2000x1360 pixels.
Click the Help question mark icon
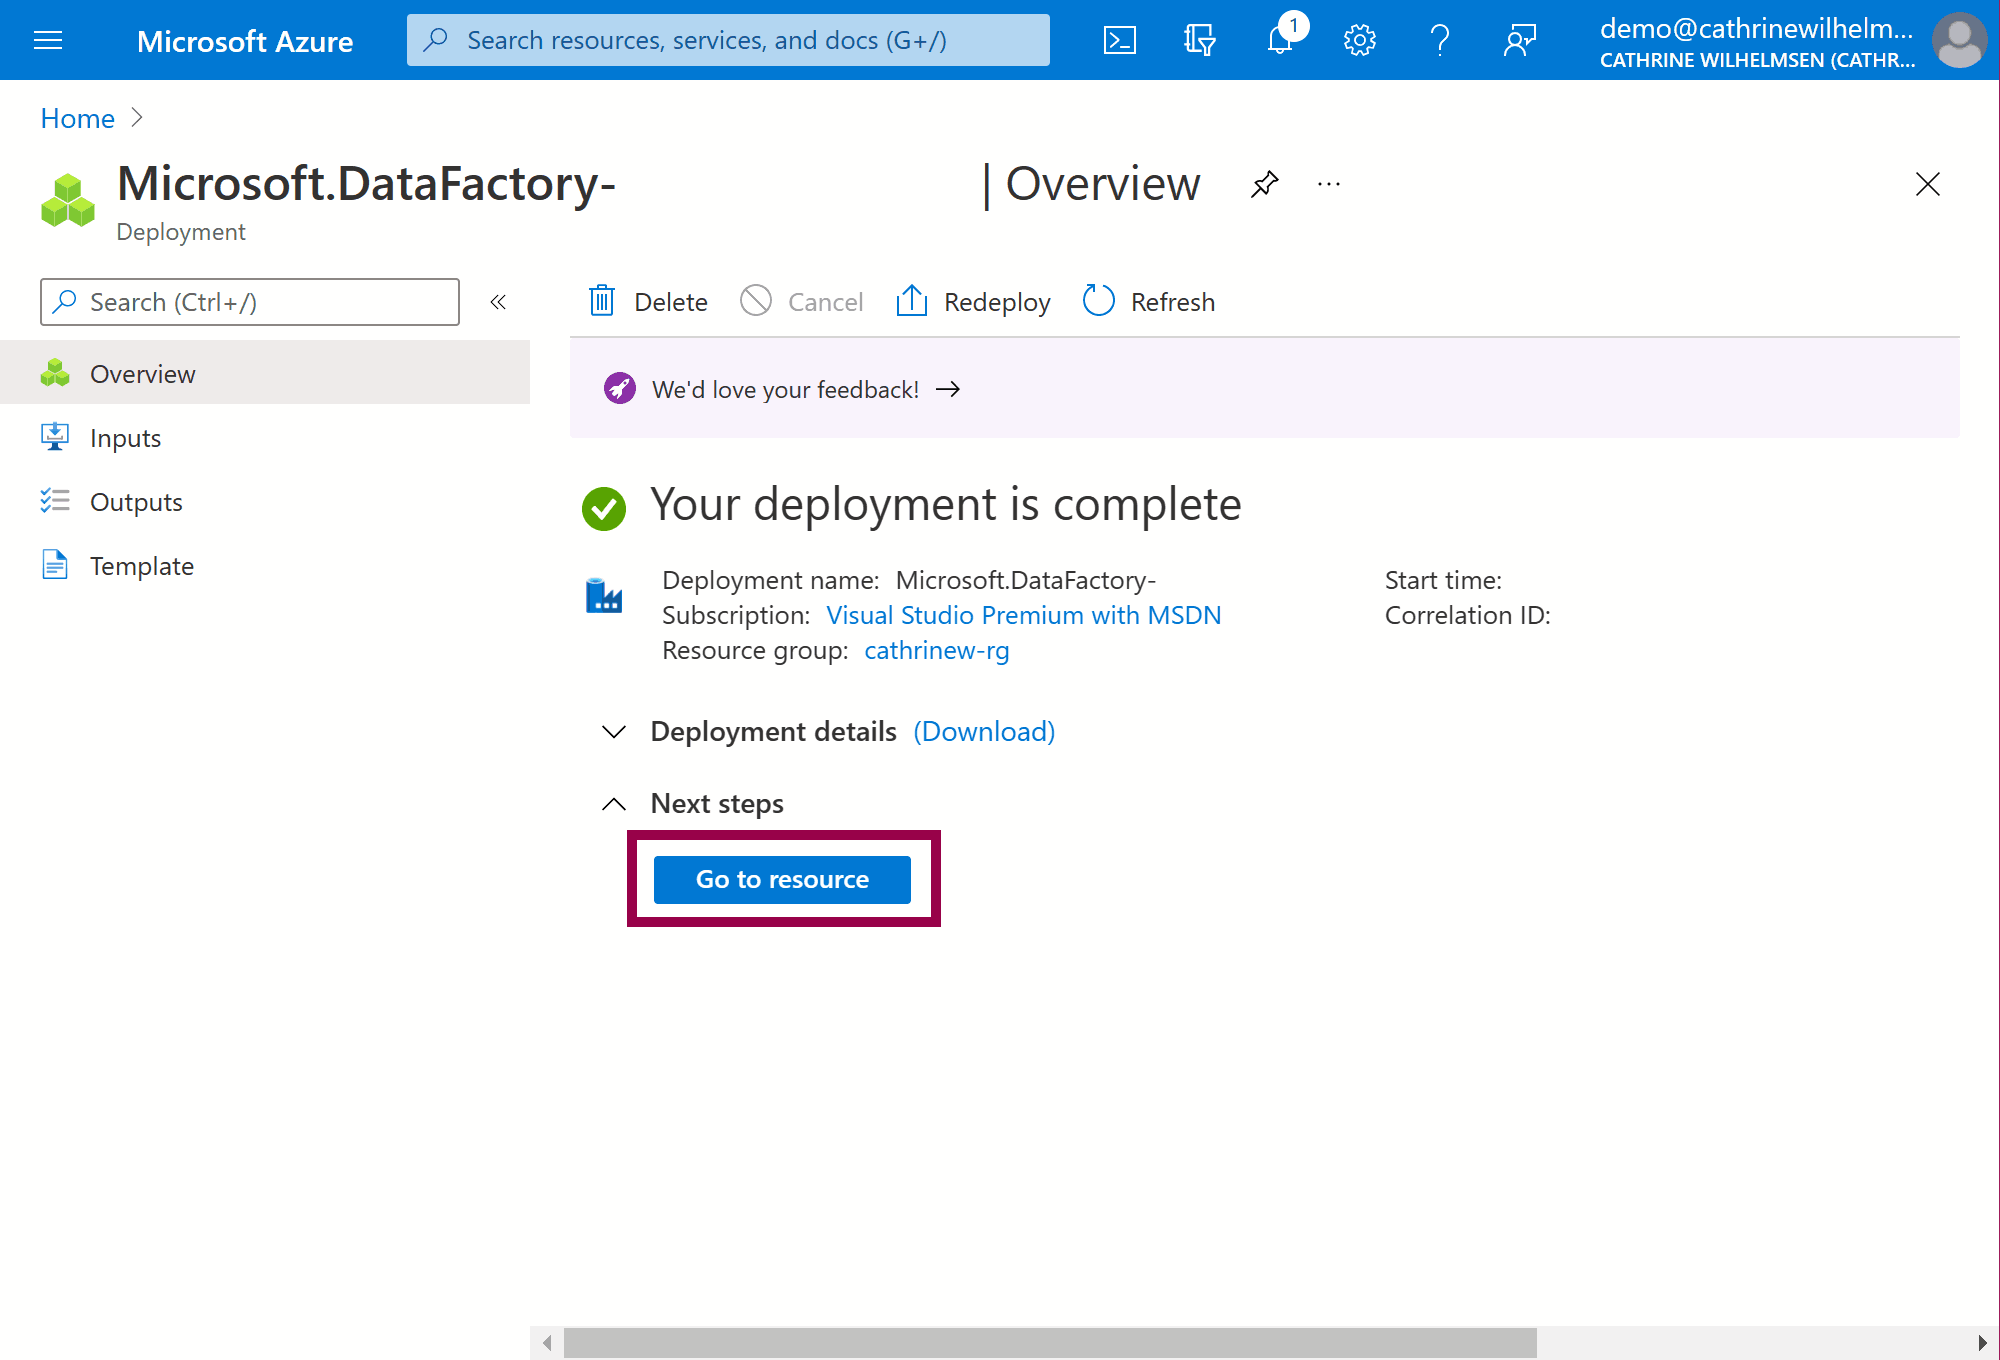tap(1439, 40)
